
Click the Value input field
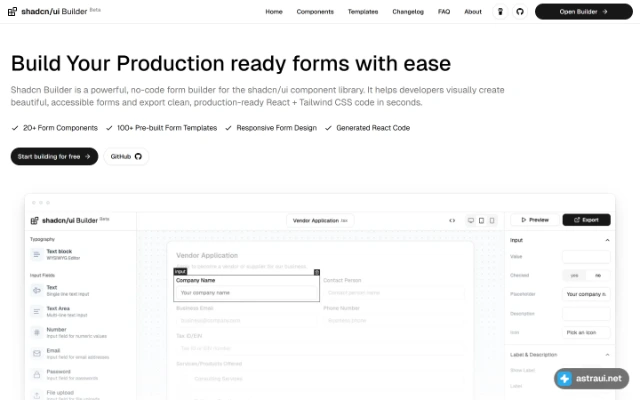[x=586, y=257]
